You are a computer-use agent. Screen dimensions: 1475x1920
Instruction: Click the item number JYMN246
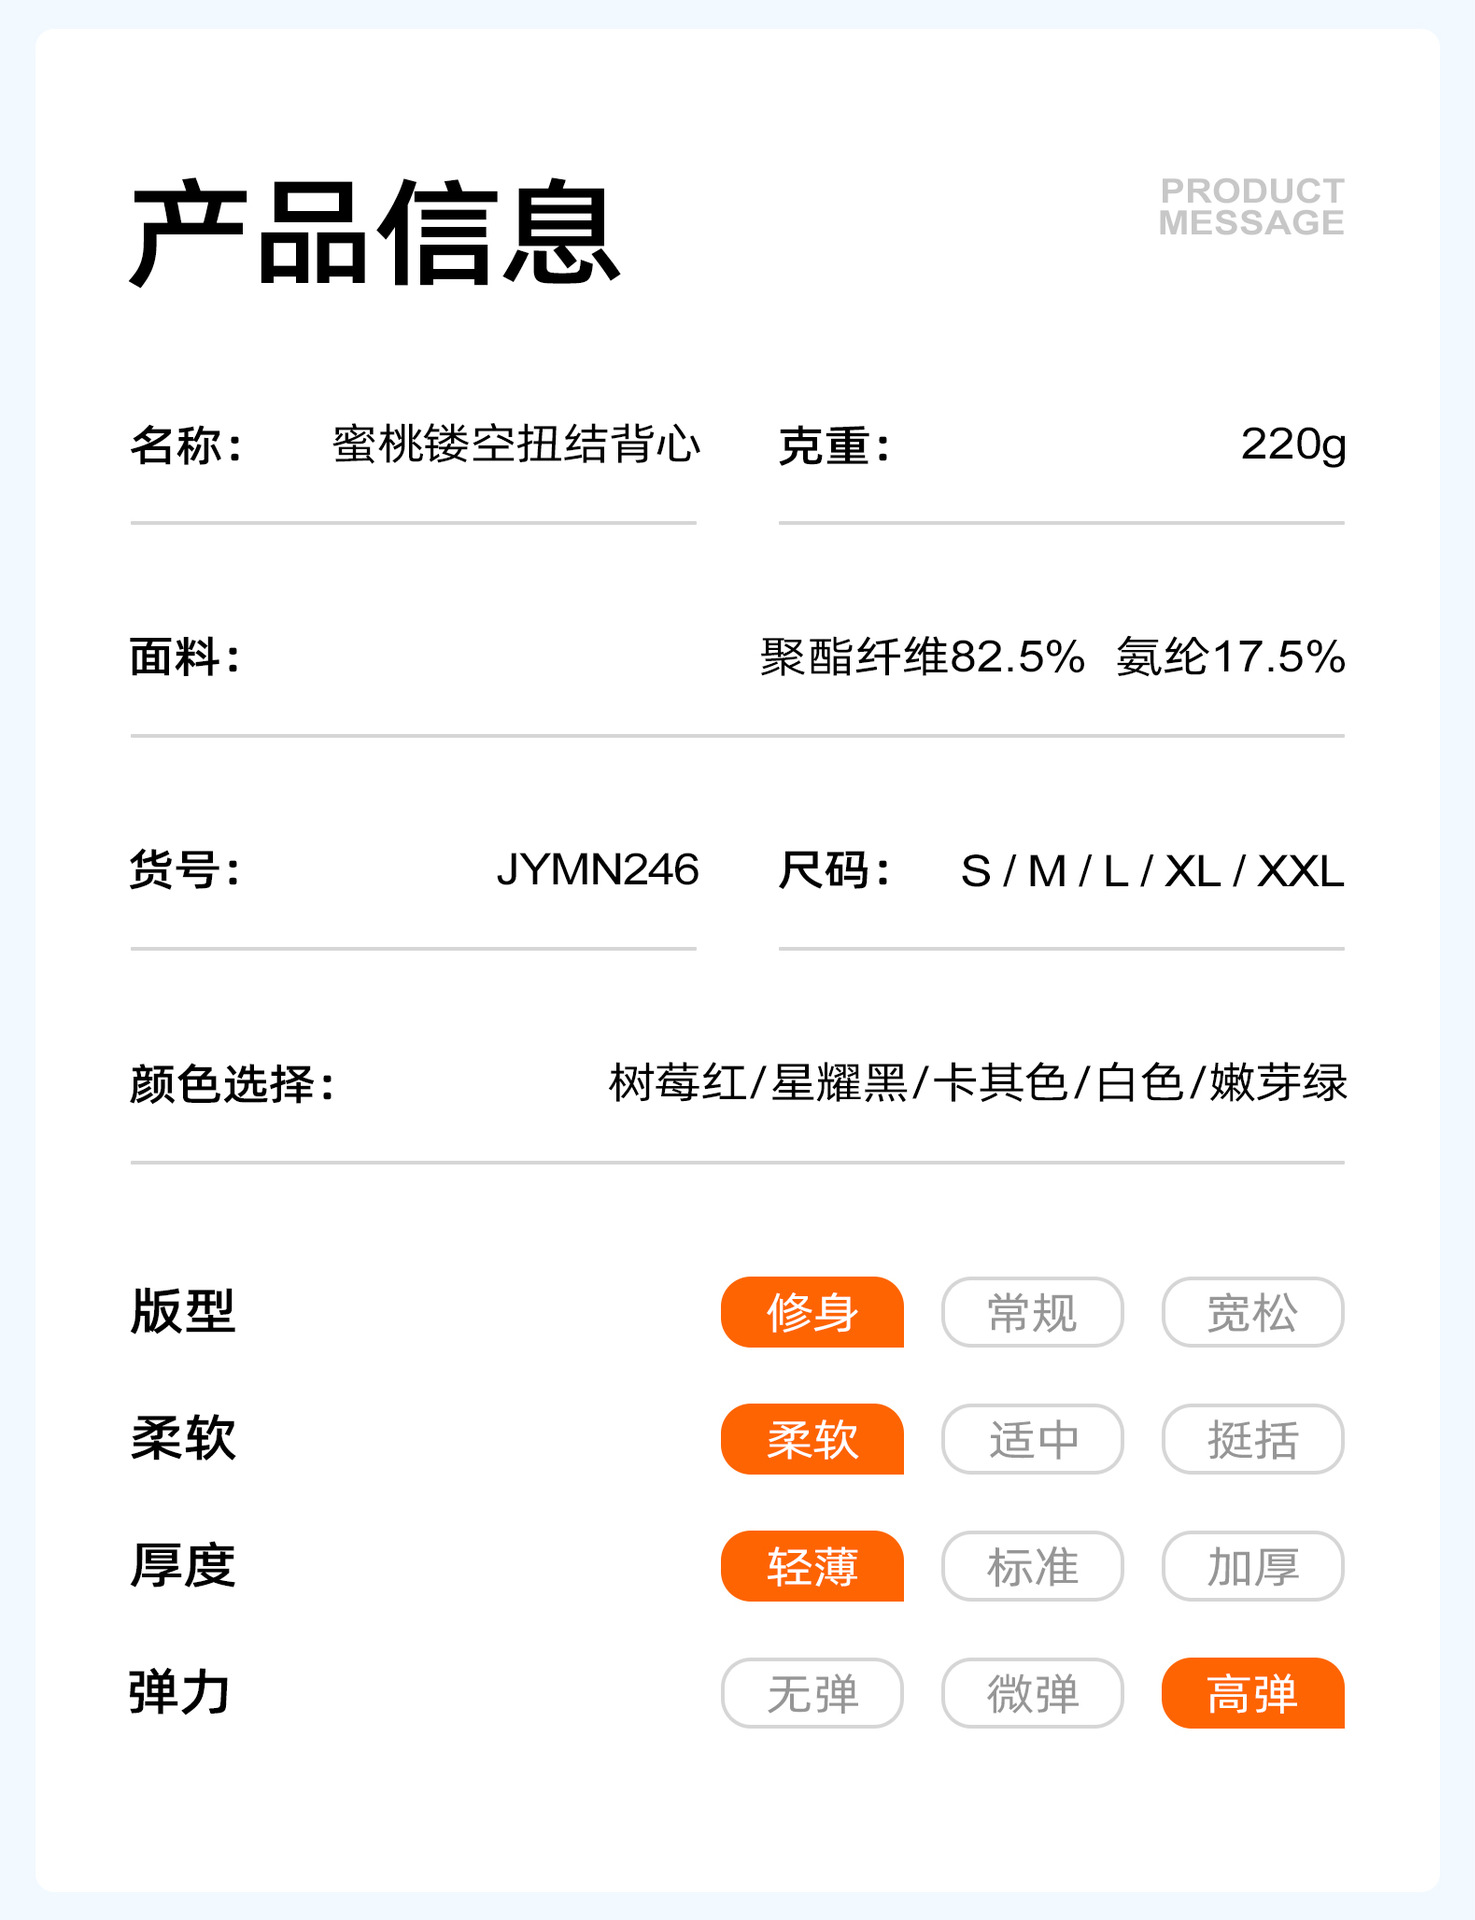(x=597, y=870)
